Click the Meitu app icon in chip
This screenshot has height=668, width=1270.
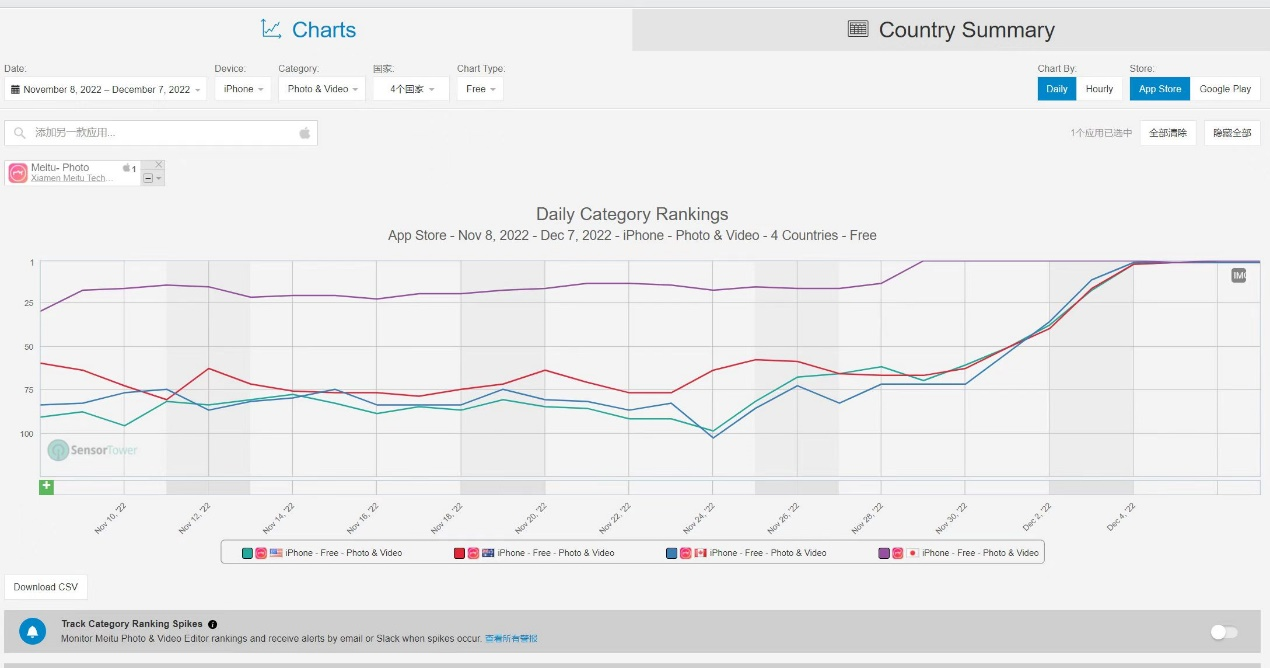[18, 173]
